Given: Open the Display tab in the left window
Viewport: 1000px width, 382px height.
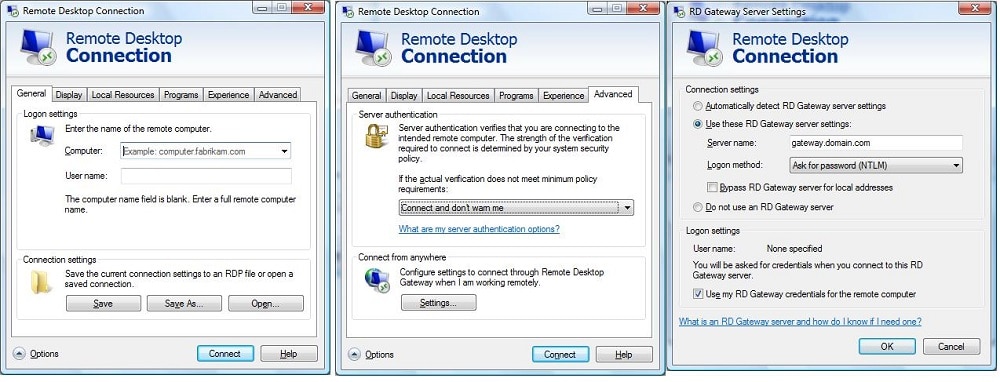Looking at the screenshot, I should pyautogui.click(x=69, y=94).
